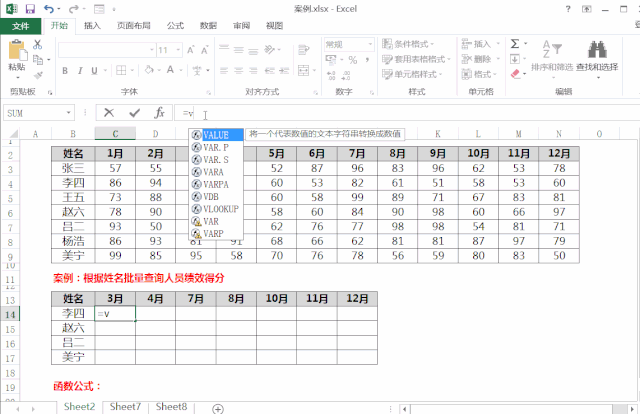Open the 文件 File tab
The width and height of the screenshot is (640, 414).
click(x=20, y=26)
